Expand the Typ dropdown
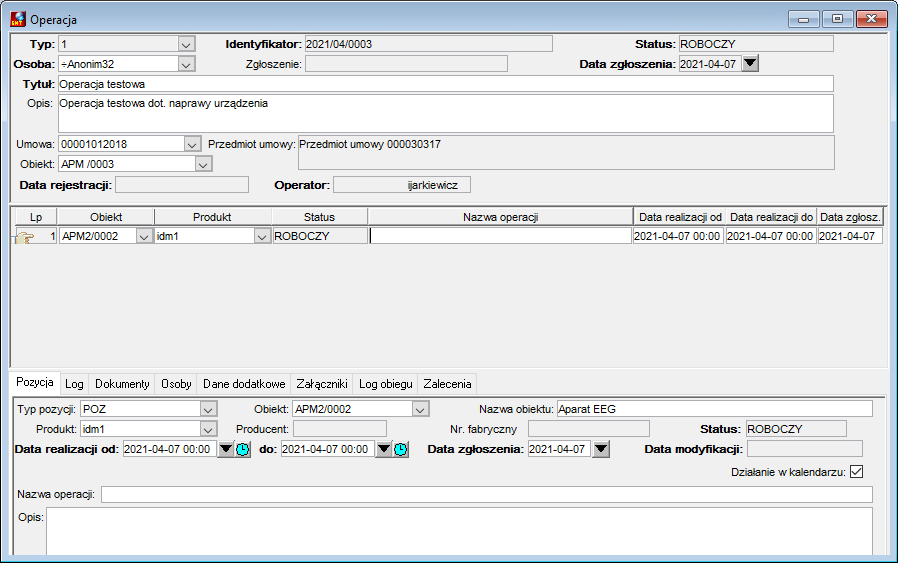Image resolution: width=898 pixels, height=564 pixels. coord(186,44)
